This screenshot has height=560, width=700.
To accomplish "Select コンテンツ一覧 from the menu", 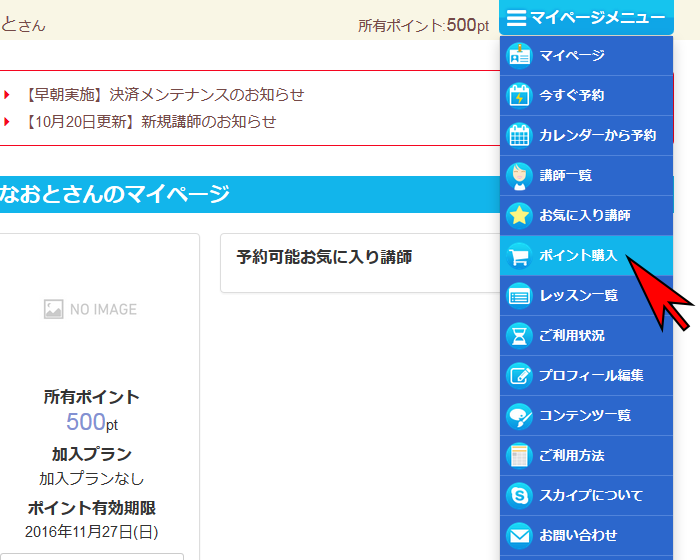I will pos(585,415).
